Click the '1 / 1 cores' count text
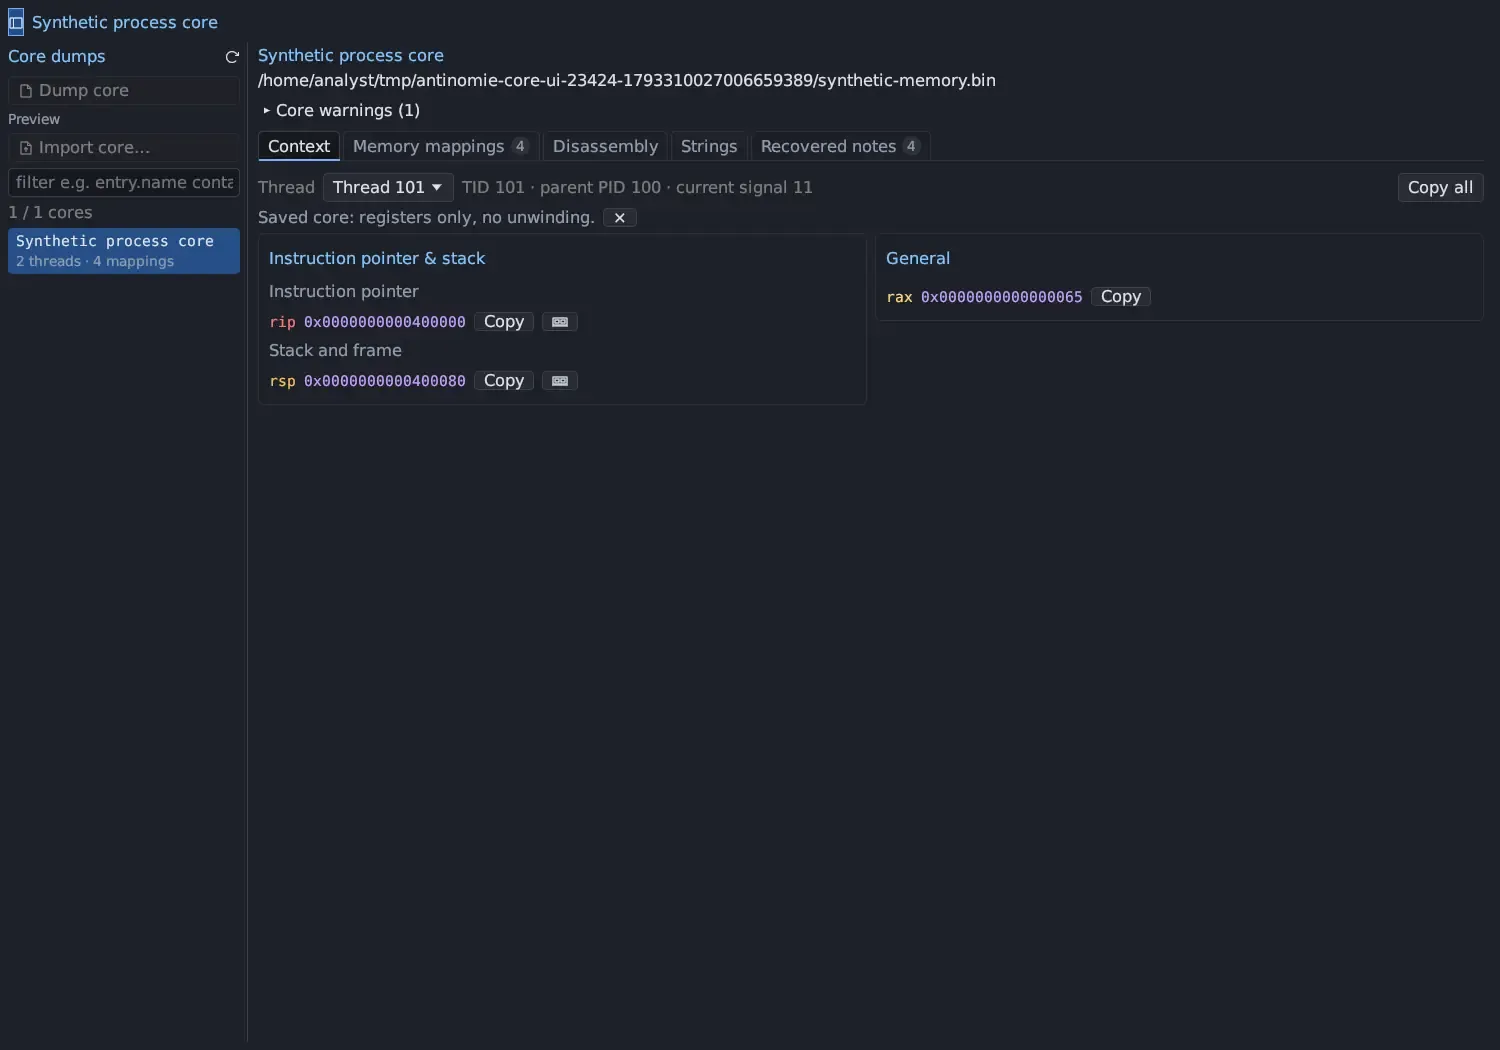1500x1050 pixels. 50,212
